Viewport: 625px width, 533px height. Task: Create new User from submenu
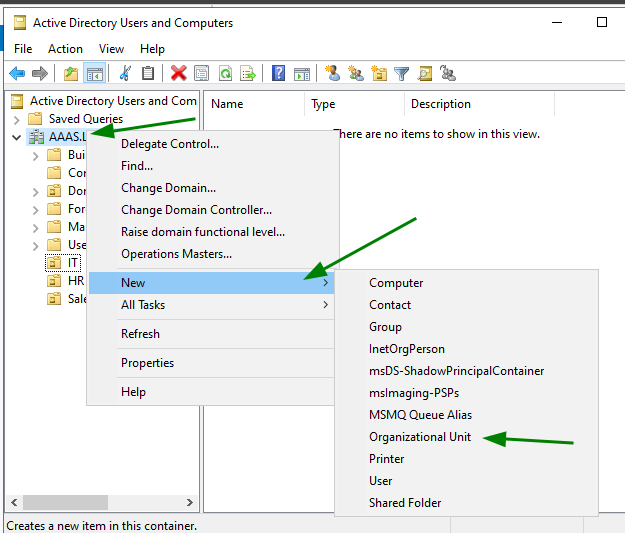(466, 481)
